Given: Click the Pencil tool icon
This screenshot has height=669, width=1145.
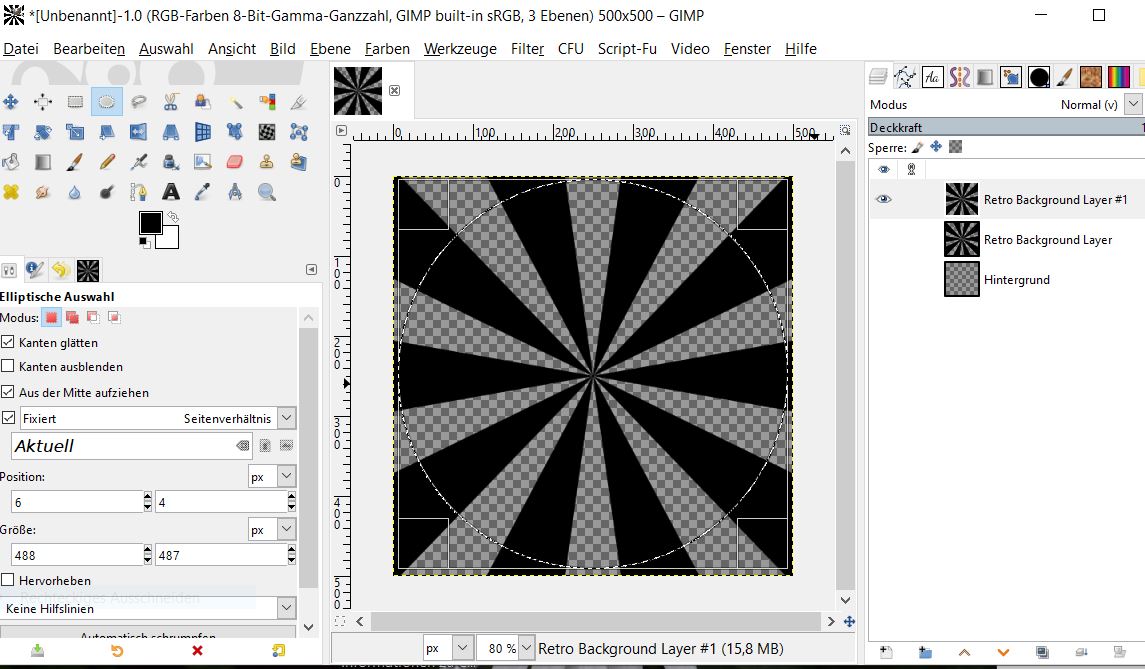Looking at the screenshot, I should [107, 162].
